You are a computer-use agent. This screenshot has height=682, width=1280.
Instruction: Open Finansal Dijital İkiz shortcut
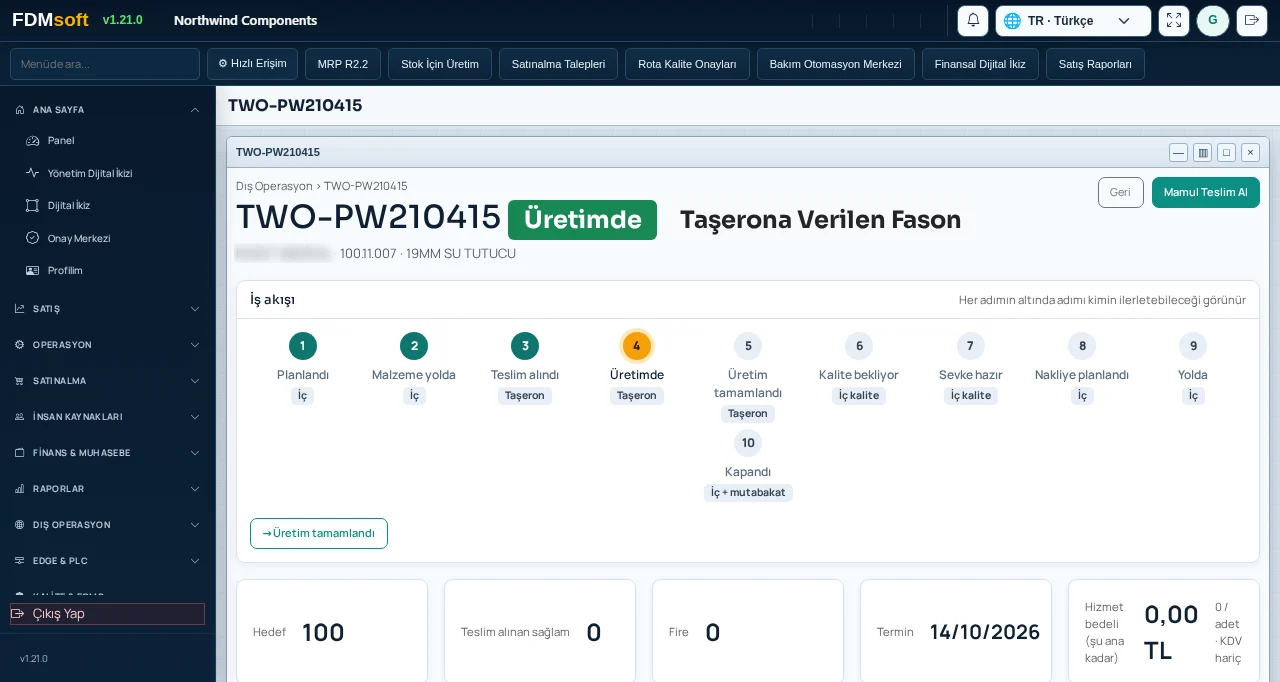[980, 64]
